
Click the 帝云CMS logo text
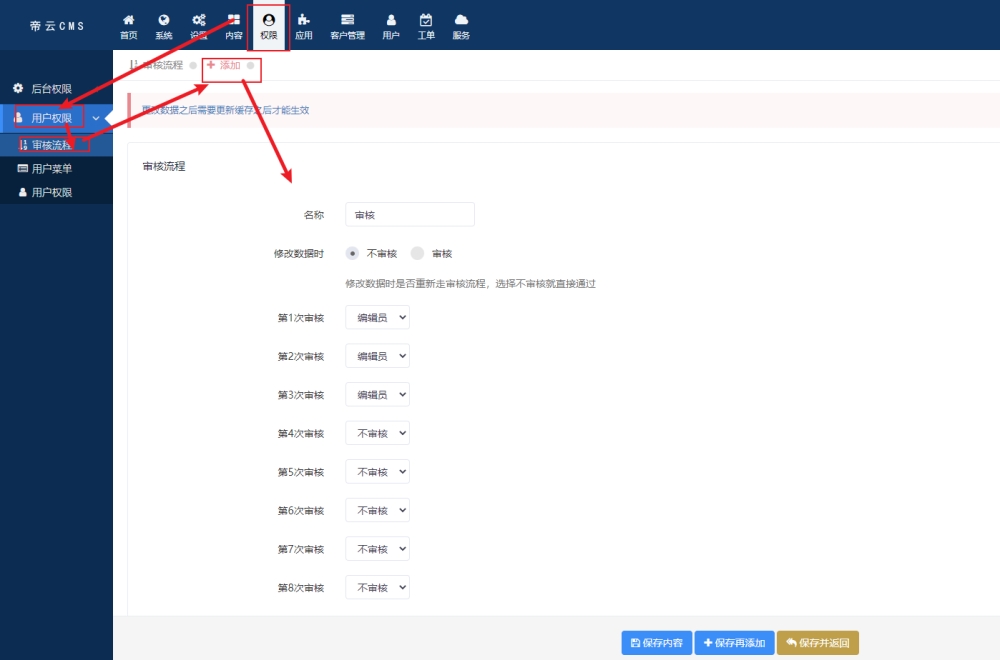click(x=57, y=26)
